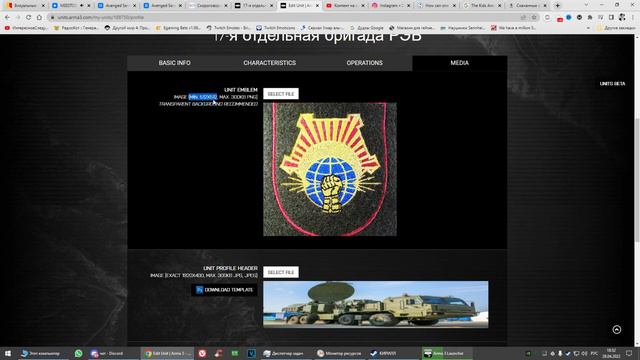
Task: Click the taskbar clock
Action: pyautogui.click(x=611, y=353)
